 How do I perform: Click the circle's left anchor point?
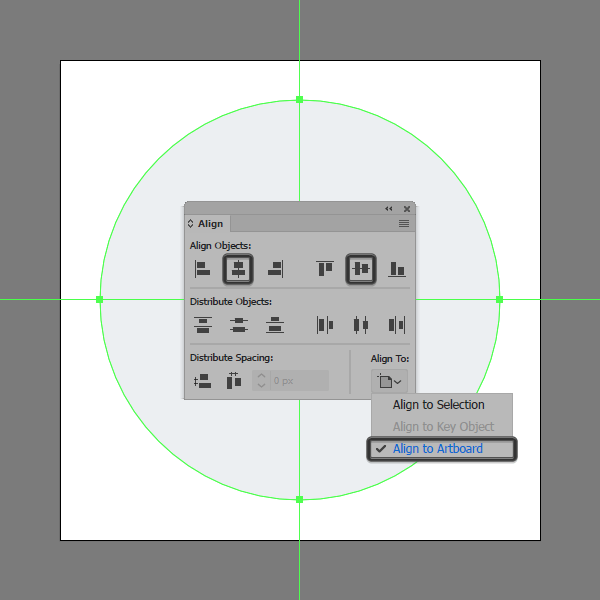coord(99,300)
